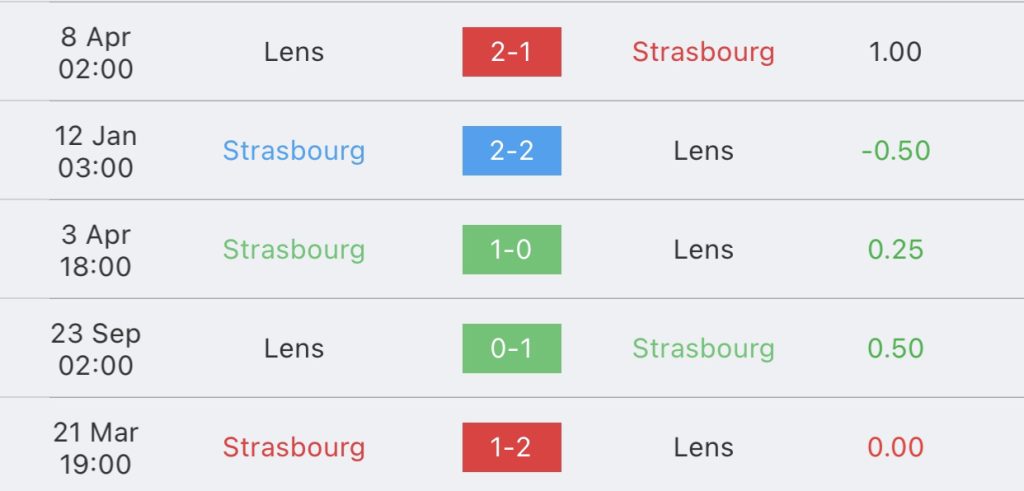
Task: Click the green 1-0 score badge
Action: 511,250
